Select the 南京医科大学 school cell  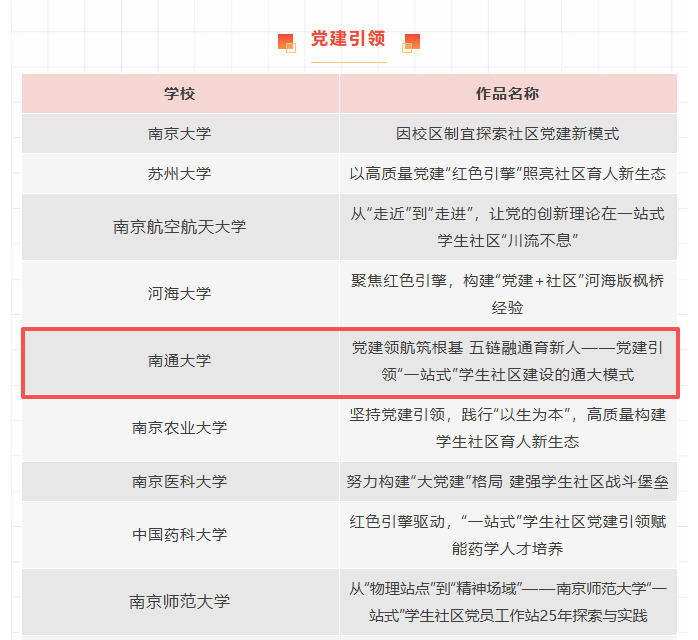pos(180,482)
